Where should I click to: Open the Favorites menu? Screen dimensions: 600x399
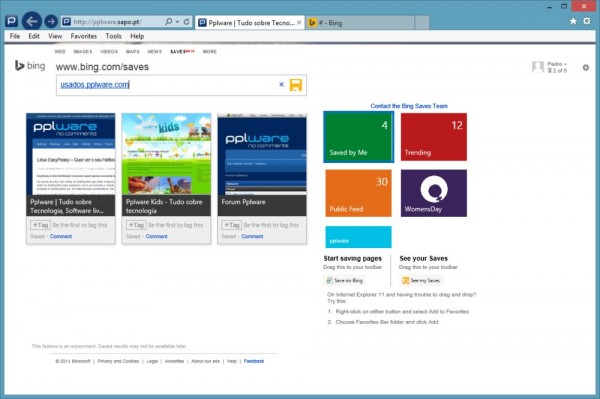(83, 36)
